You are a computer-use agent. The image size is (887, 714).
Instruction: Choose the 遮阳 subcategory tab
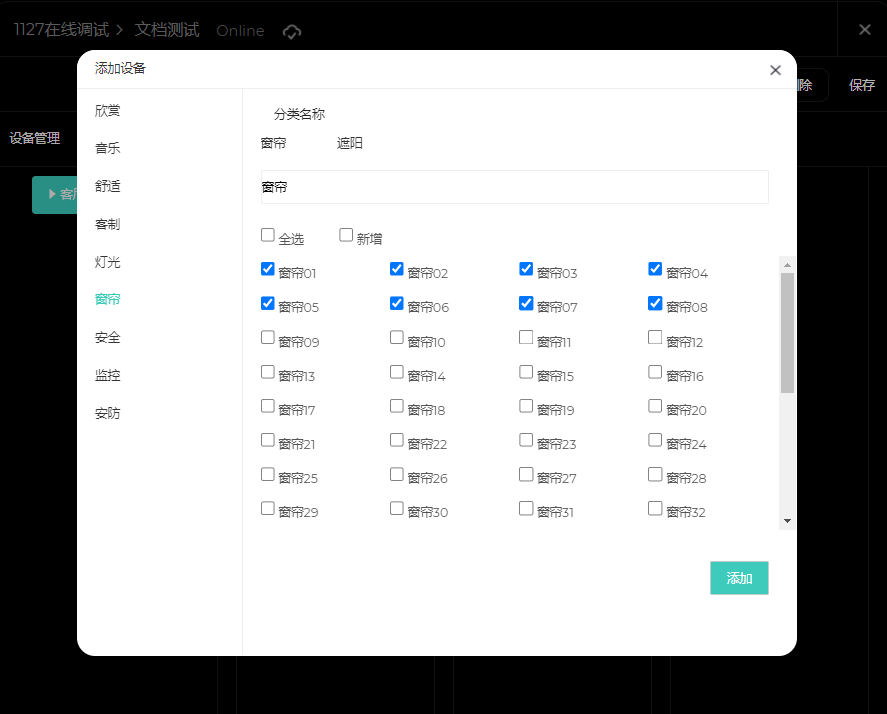pyautogui.click(x=350, y=143)
